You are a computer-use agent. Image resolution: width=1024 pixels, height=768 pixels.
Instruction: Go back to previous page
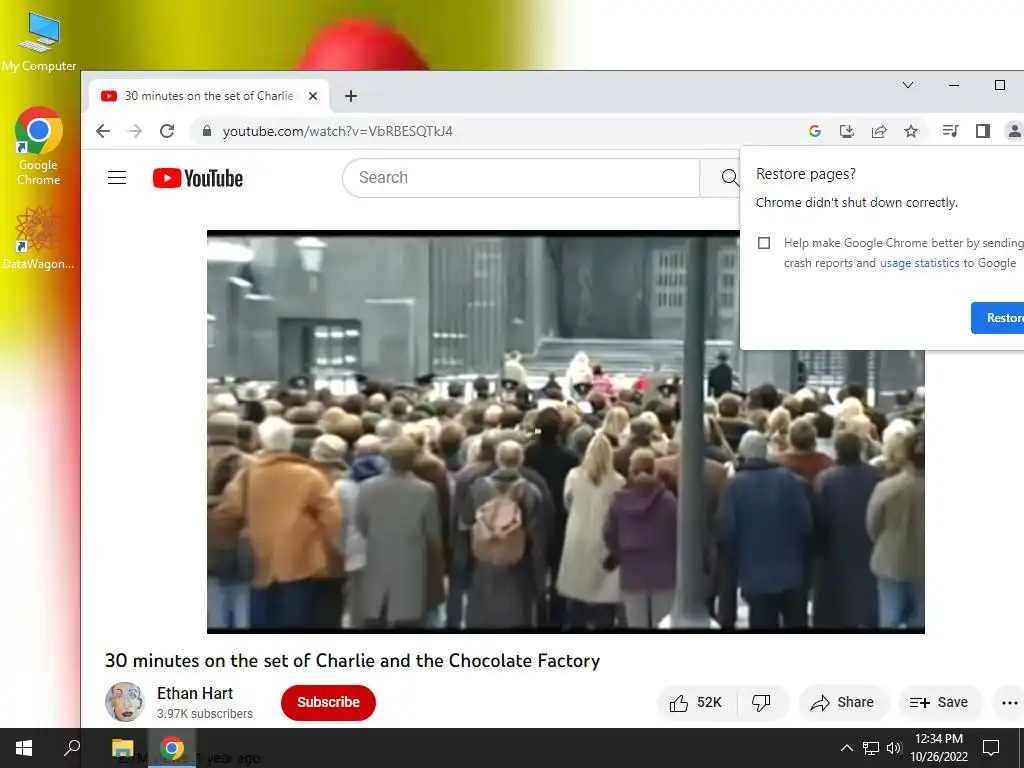(103, 131)
